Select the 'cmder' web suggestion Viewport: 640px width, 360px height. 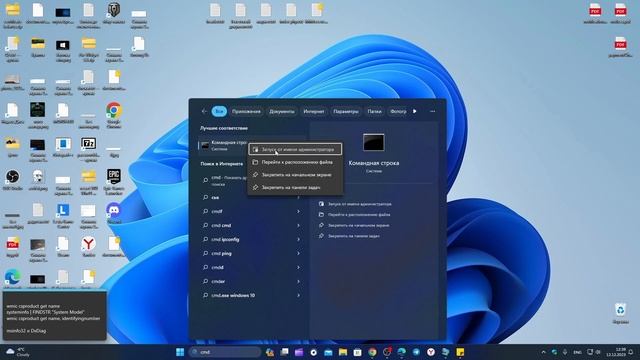tap(218, 281)
